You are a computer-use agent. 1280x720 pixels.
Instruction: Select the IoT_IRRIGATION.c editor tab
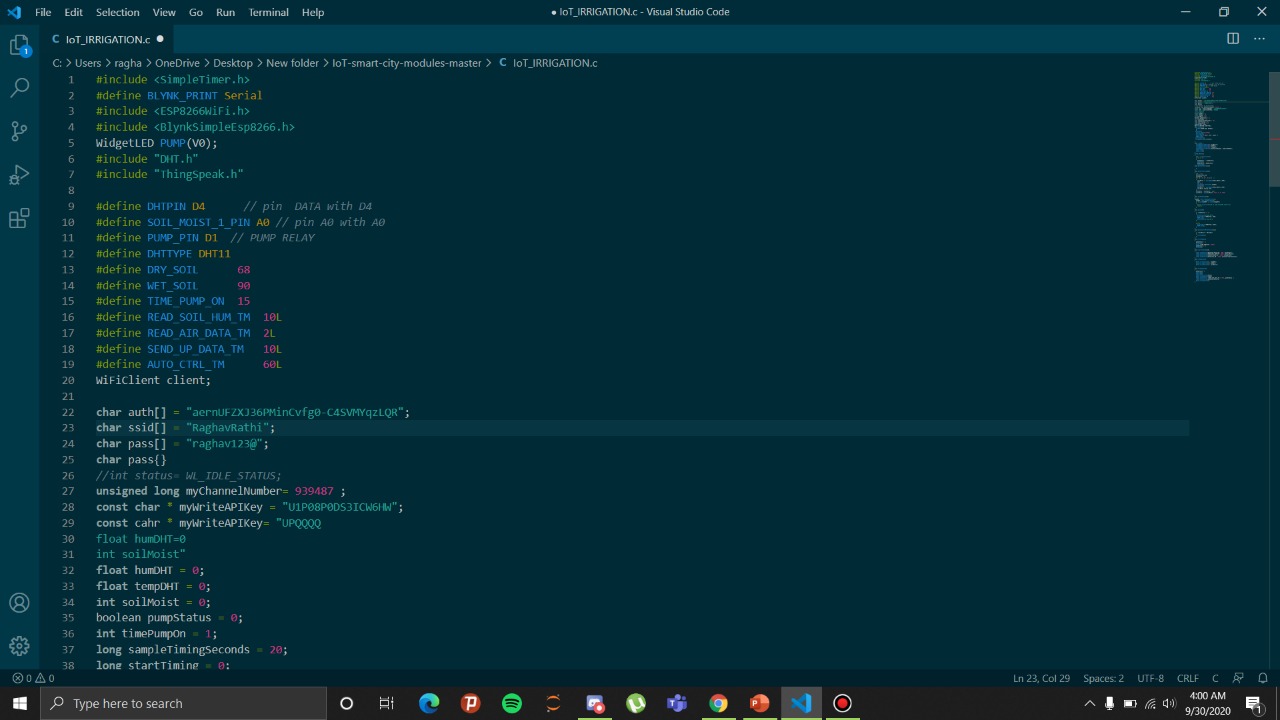(x=108, y=39)
